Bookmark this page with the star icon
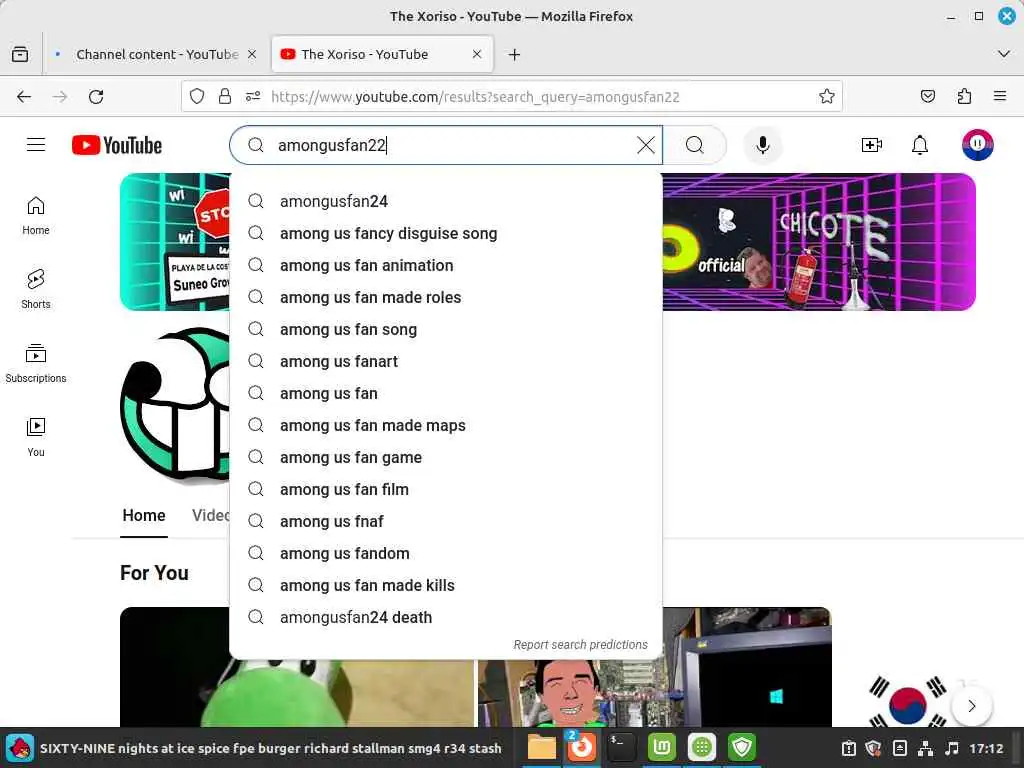This screenshot has height=768, width=1024. (x=826, y=97)
